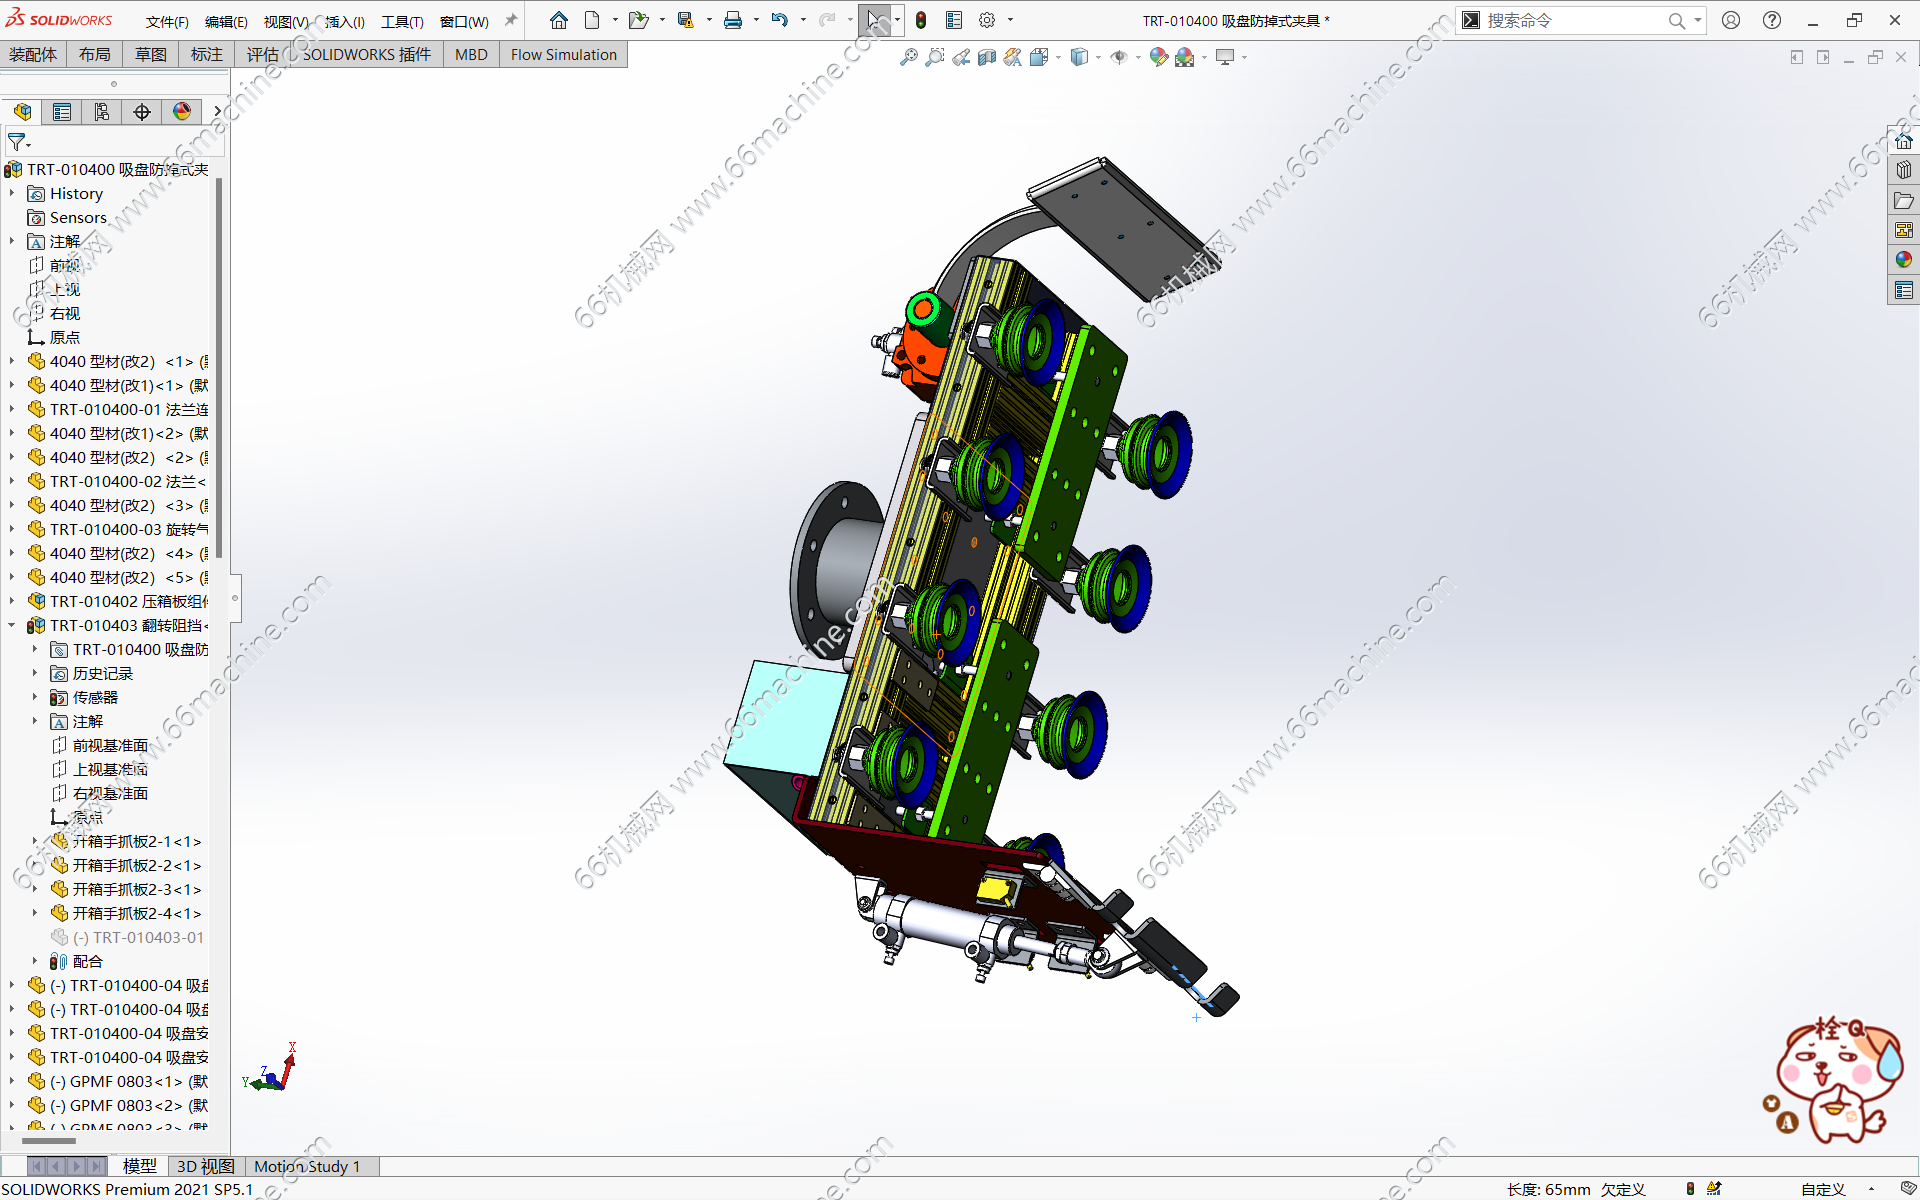Switch to the 装配体 ribbon tab
Viewport: 1920px width, 1200px height.
33,54
